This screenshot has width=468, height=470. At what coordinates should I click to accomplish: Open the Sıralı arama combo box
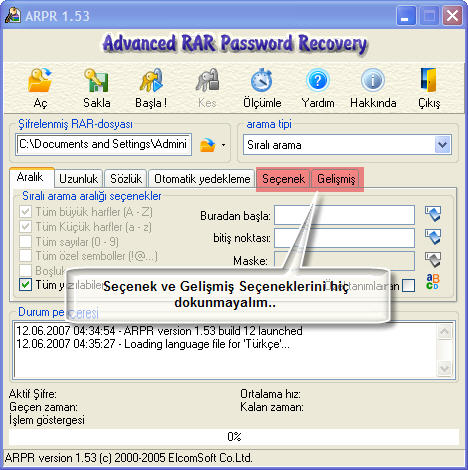347,145
